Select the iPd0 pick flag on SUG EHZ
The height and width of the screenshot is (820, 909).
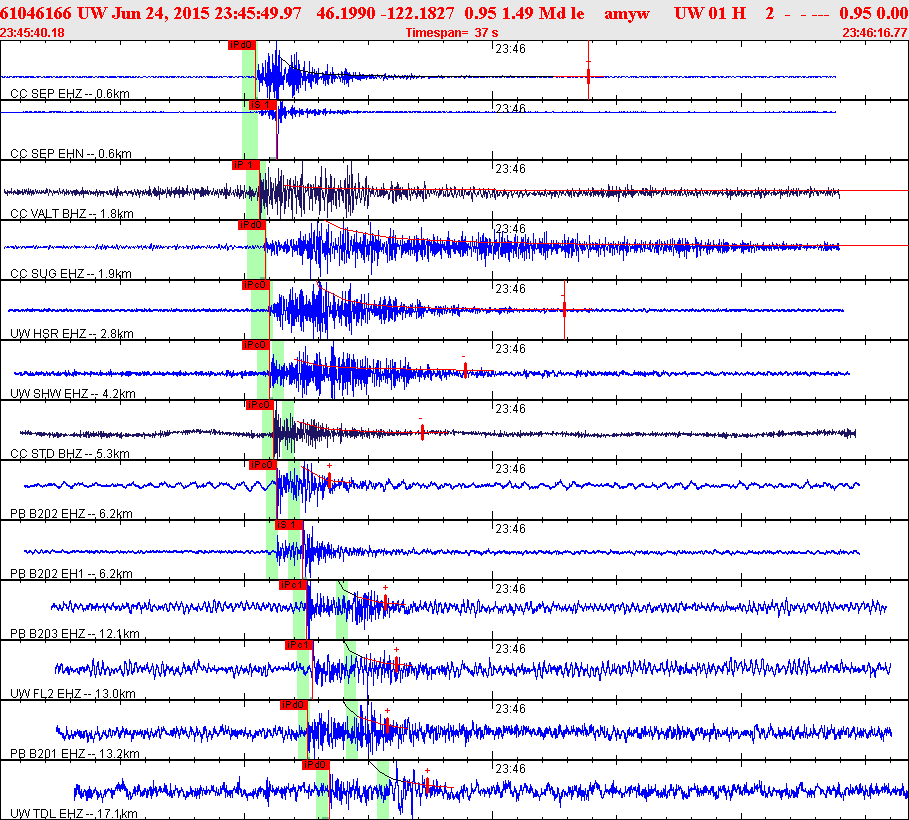(251, 225)
